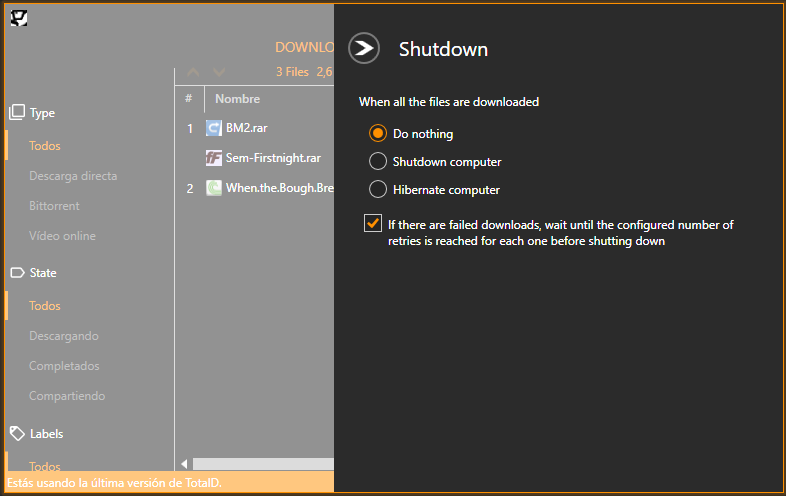The width and height of the screenshot is (786, 496).
Task: Click the move down chevron arrow
Action: coord(219,72)
